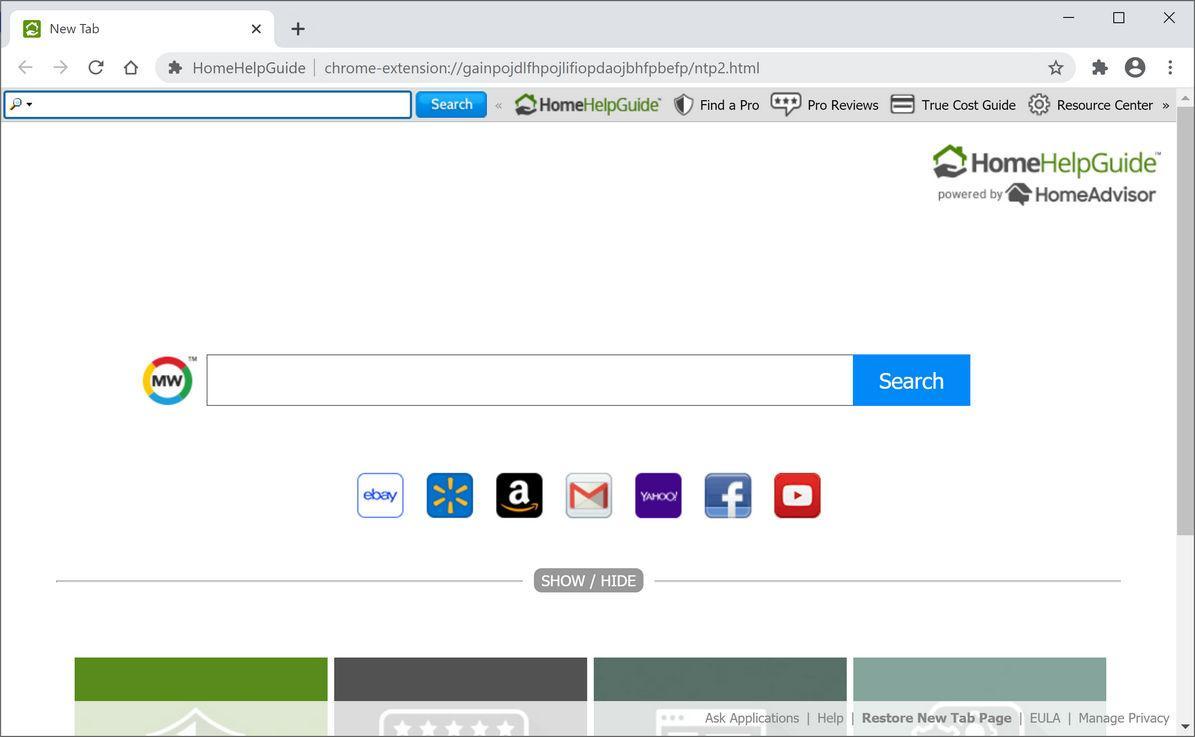Open the eBay shortcut icon
This screenshot has height=737, width=1195.
tap(380, 495)
